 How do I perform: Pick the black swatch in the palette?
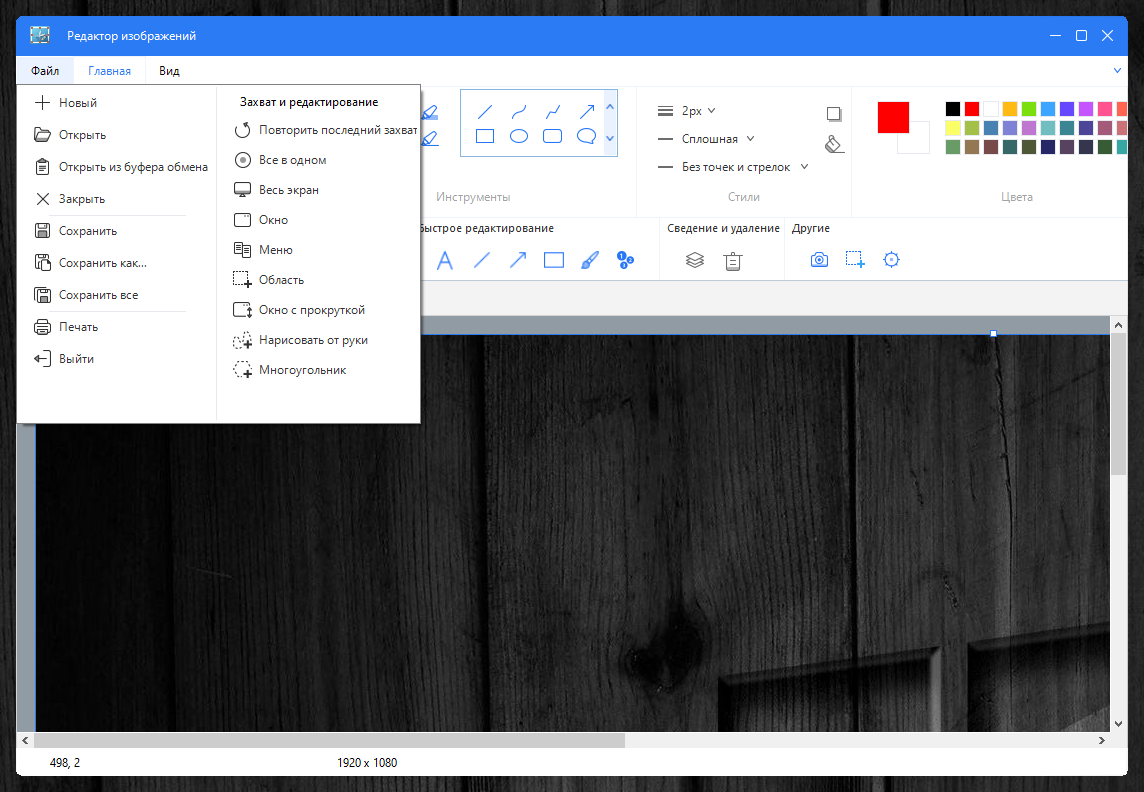pyautogui.click(x=953, y=109)
